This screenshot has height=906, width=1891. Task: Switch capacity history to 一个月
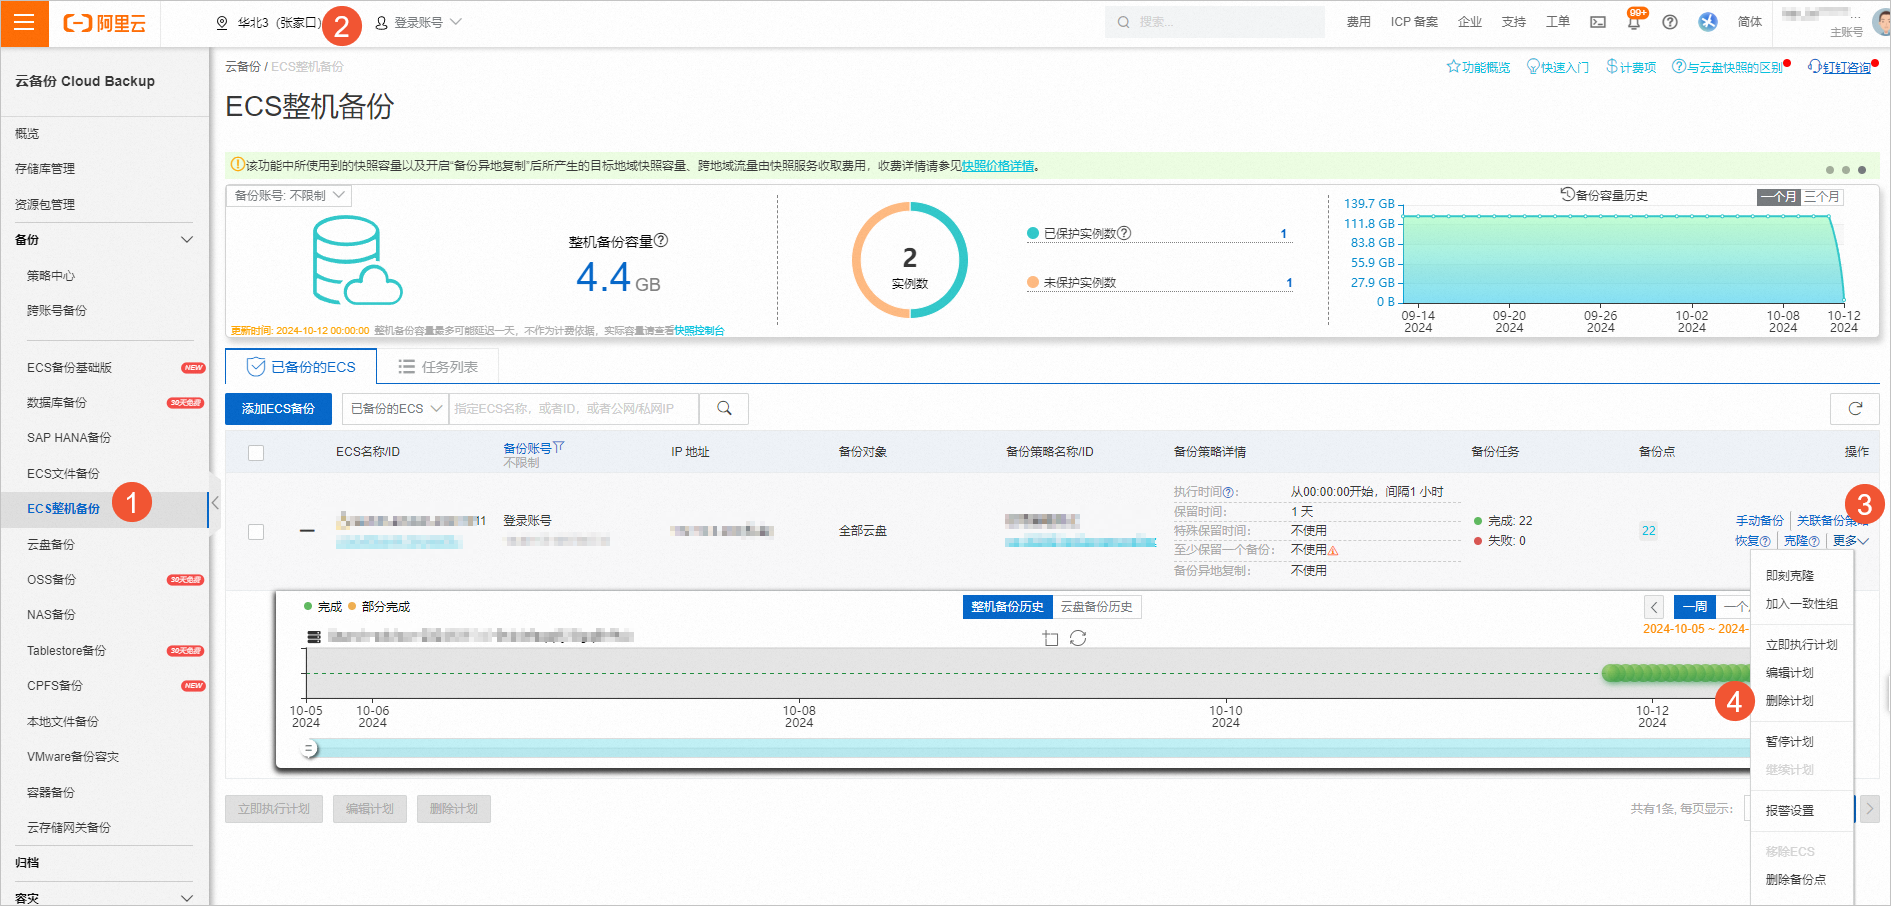[x=1779, y=196]
